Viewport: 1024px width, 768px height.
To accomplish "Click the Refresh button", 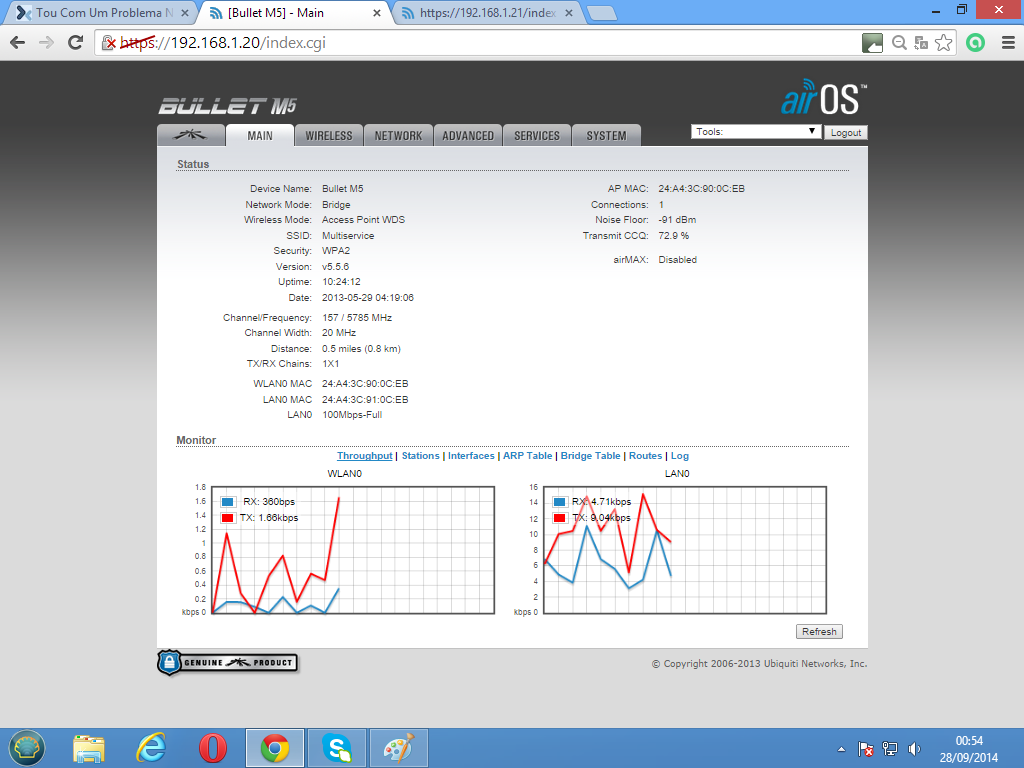I will tap(819, 632).
